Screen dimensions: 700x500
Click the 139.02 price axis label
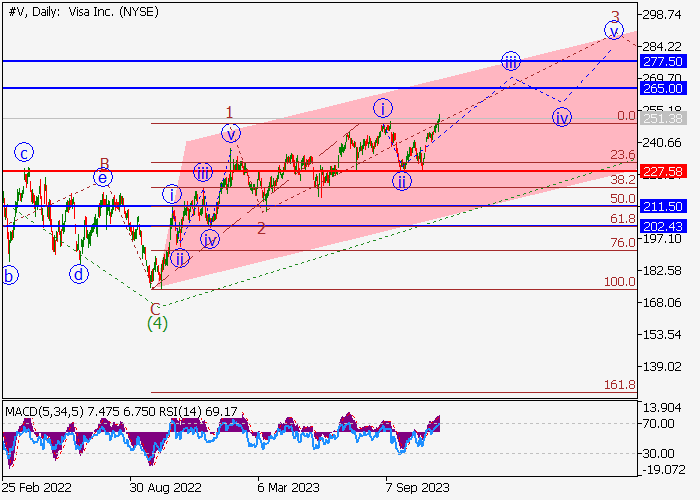pos(662,367)
